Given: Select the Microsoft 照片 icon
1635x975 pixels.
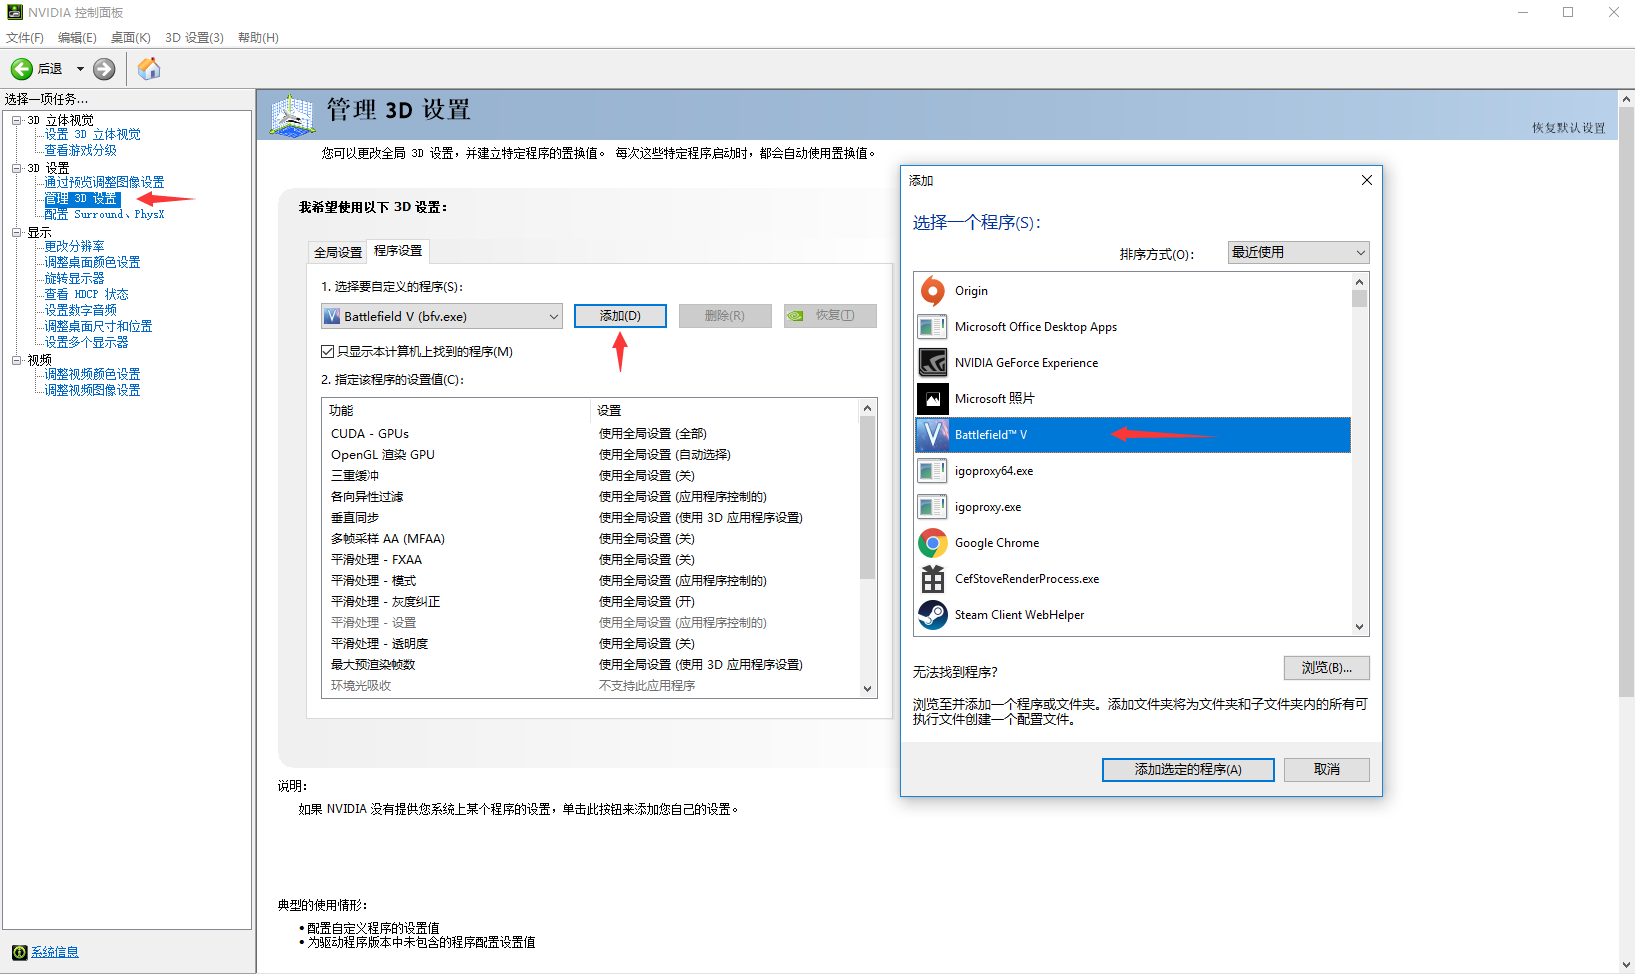Looking at the screenshot, I should tap(933, 399).
